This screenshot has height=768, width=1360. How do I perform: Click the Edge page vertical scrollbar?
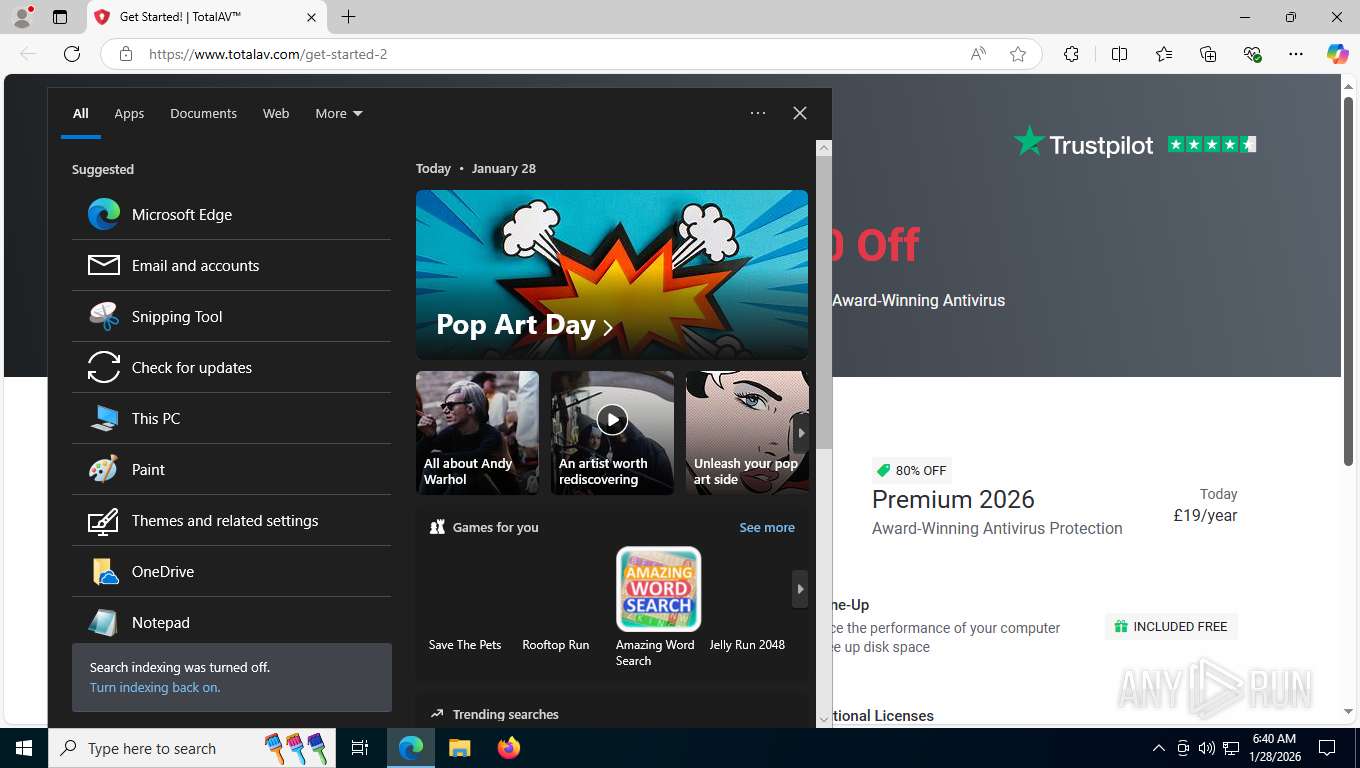[x=1348, y=280]
